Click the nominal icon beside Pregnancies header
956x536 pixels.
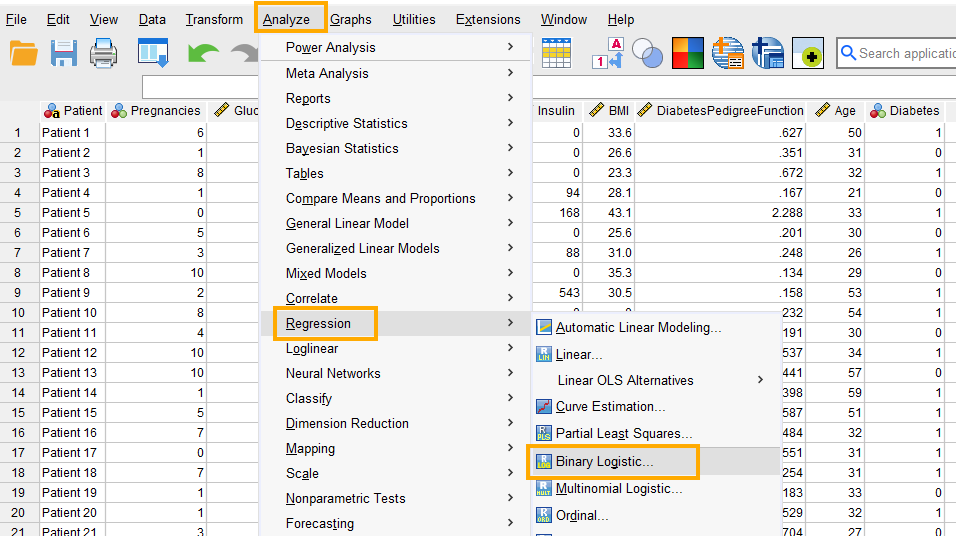(119, 110)
